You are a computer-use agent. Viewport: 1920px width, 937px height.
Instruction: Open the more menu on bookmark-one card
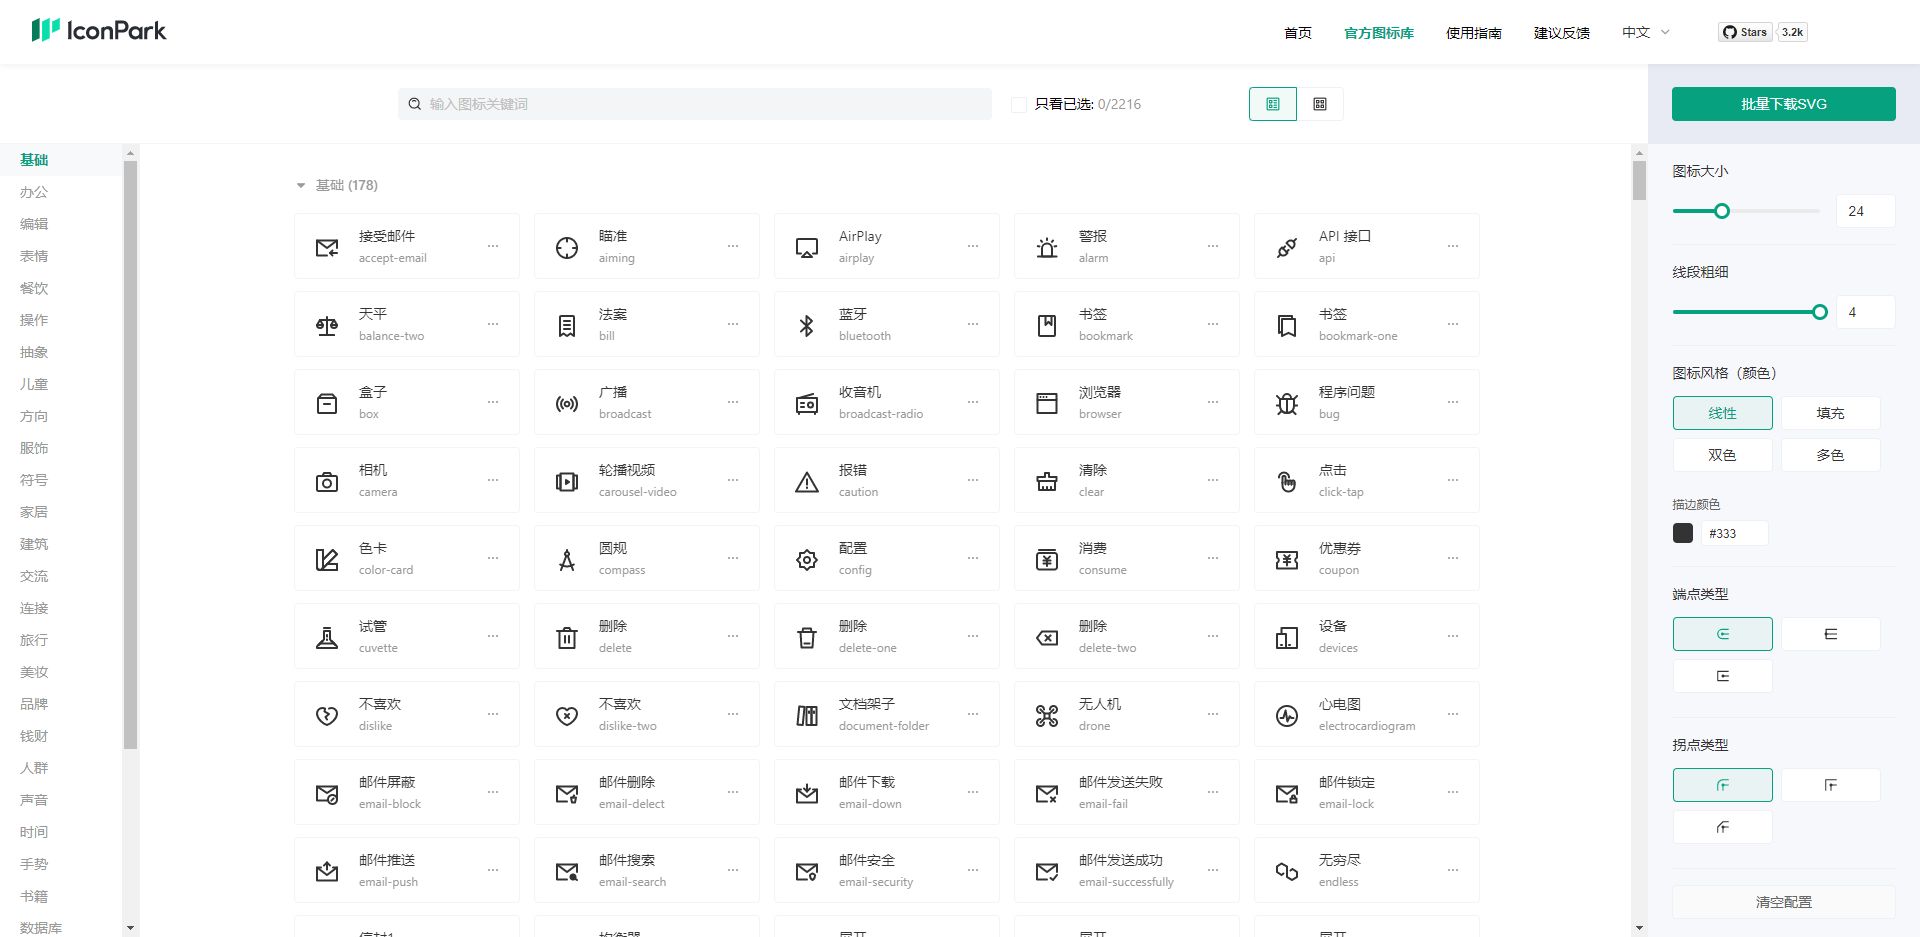pyautogui.click(x=1453, y=324)
